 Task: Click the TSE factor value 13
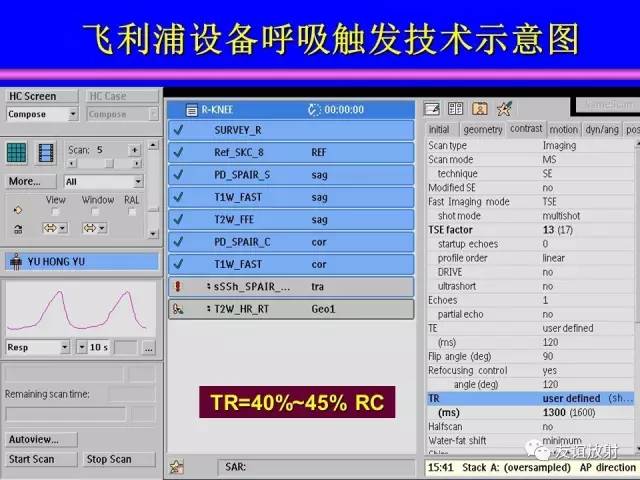pyautogui.click(x=548, y=230)
